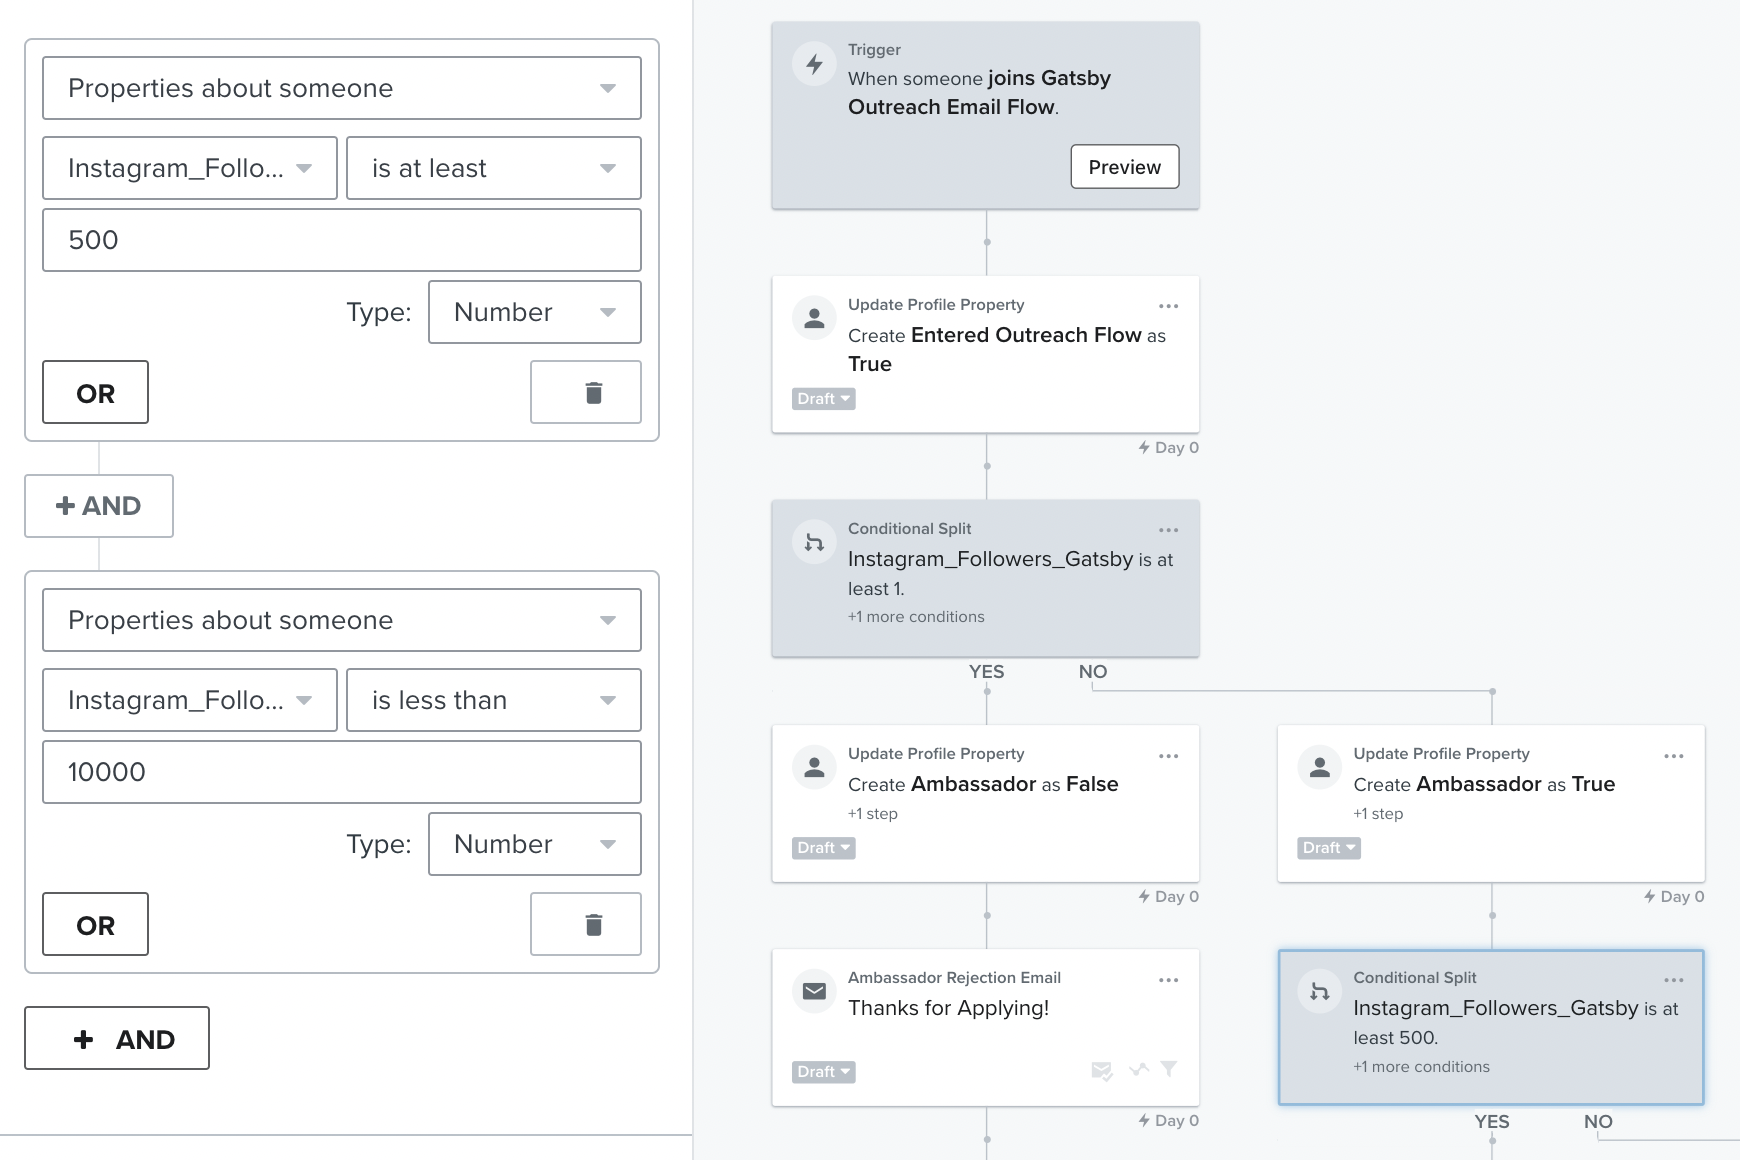Viewport: 1740px width, 1160px height.
Task: Open the 'is at least' operator dropdown
Action: pyautogui.click(x=494, y=168)
